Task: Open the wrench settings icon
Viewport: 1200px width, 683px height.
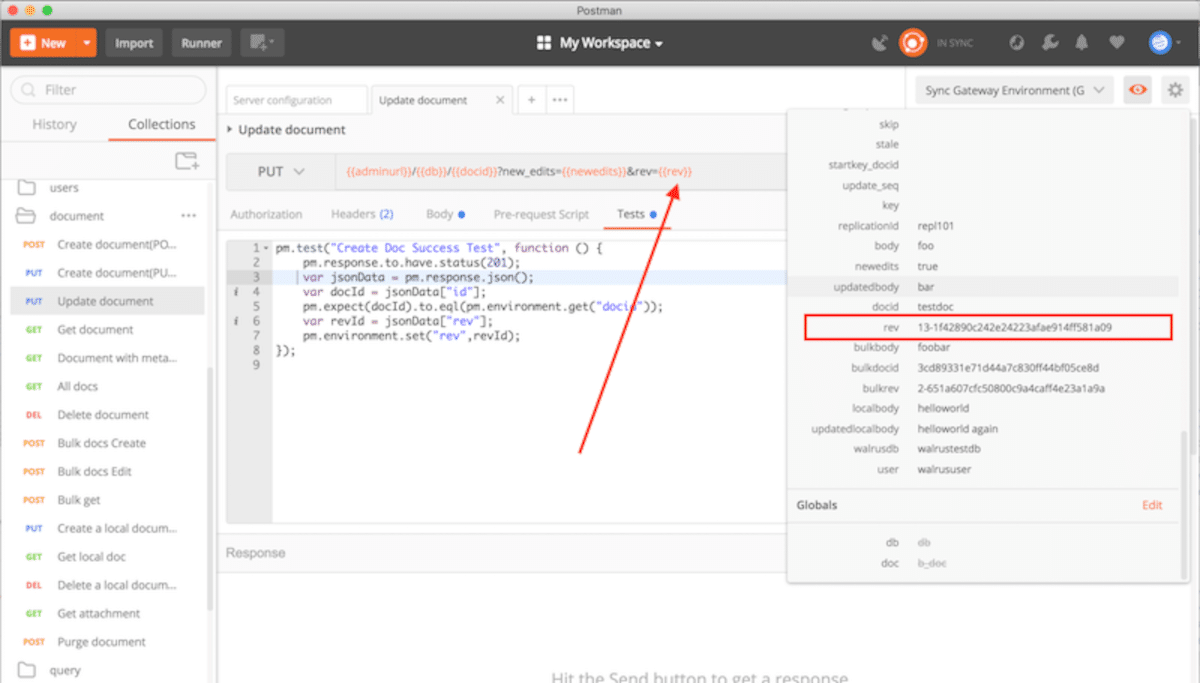Action: [1049, 43]
